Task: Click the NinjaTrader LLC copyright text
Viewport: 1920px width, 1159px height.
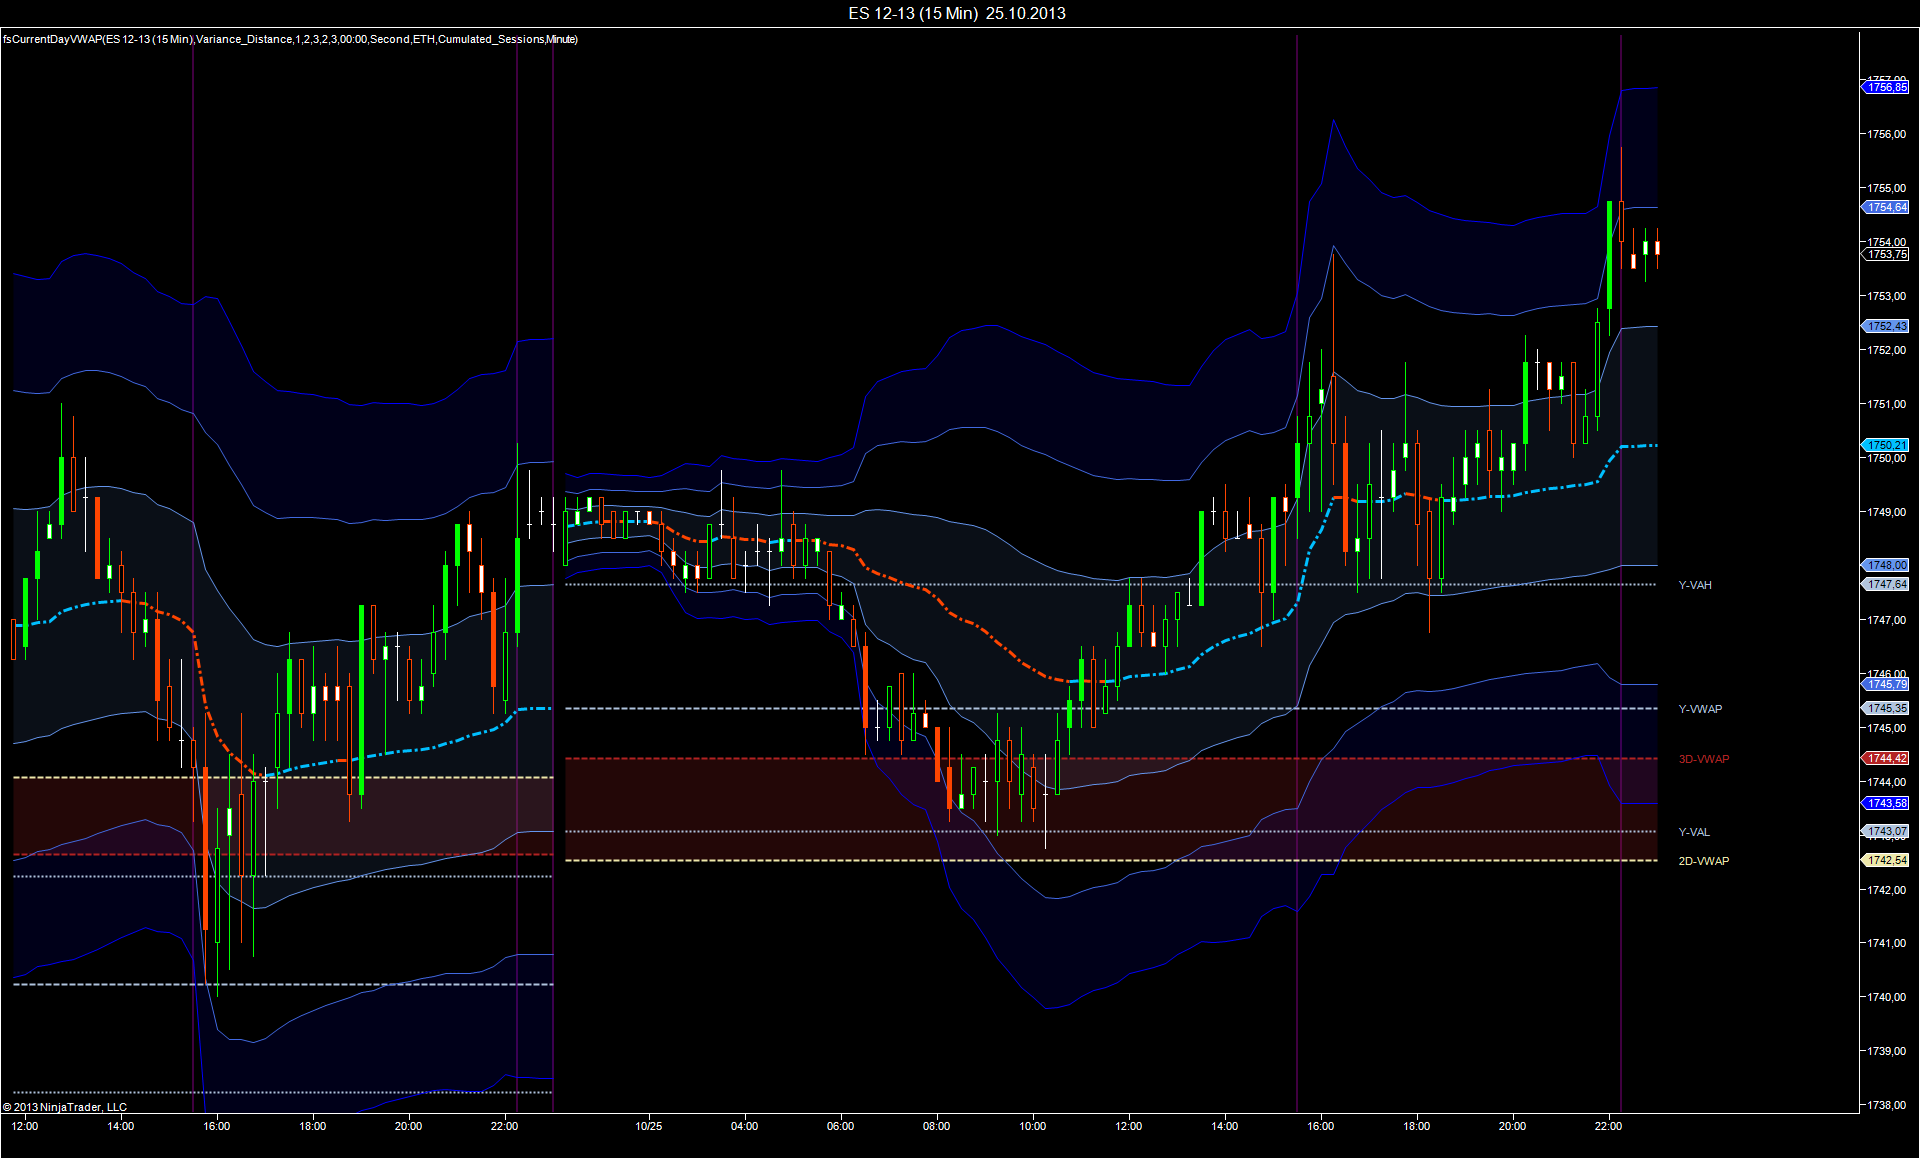Action: (x=65, y=1107)
